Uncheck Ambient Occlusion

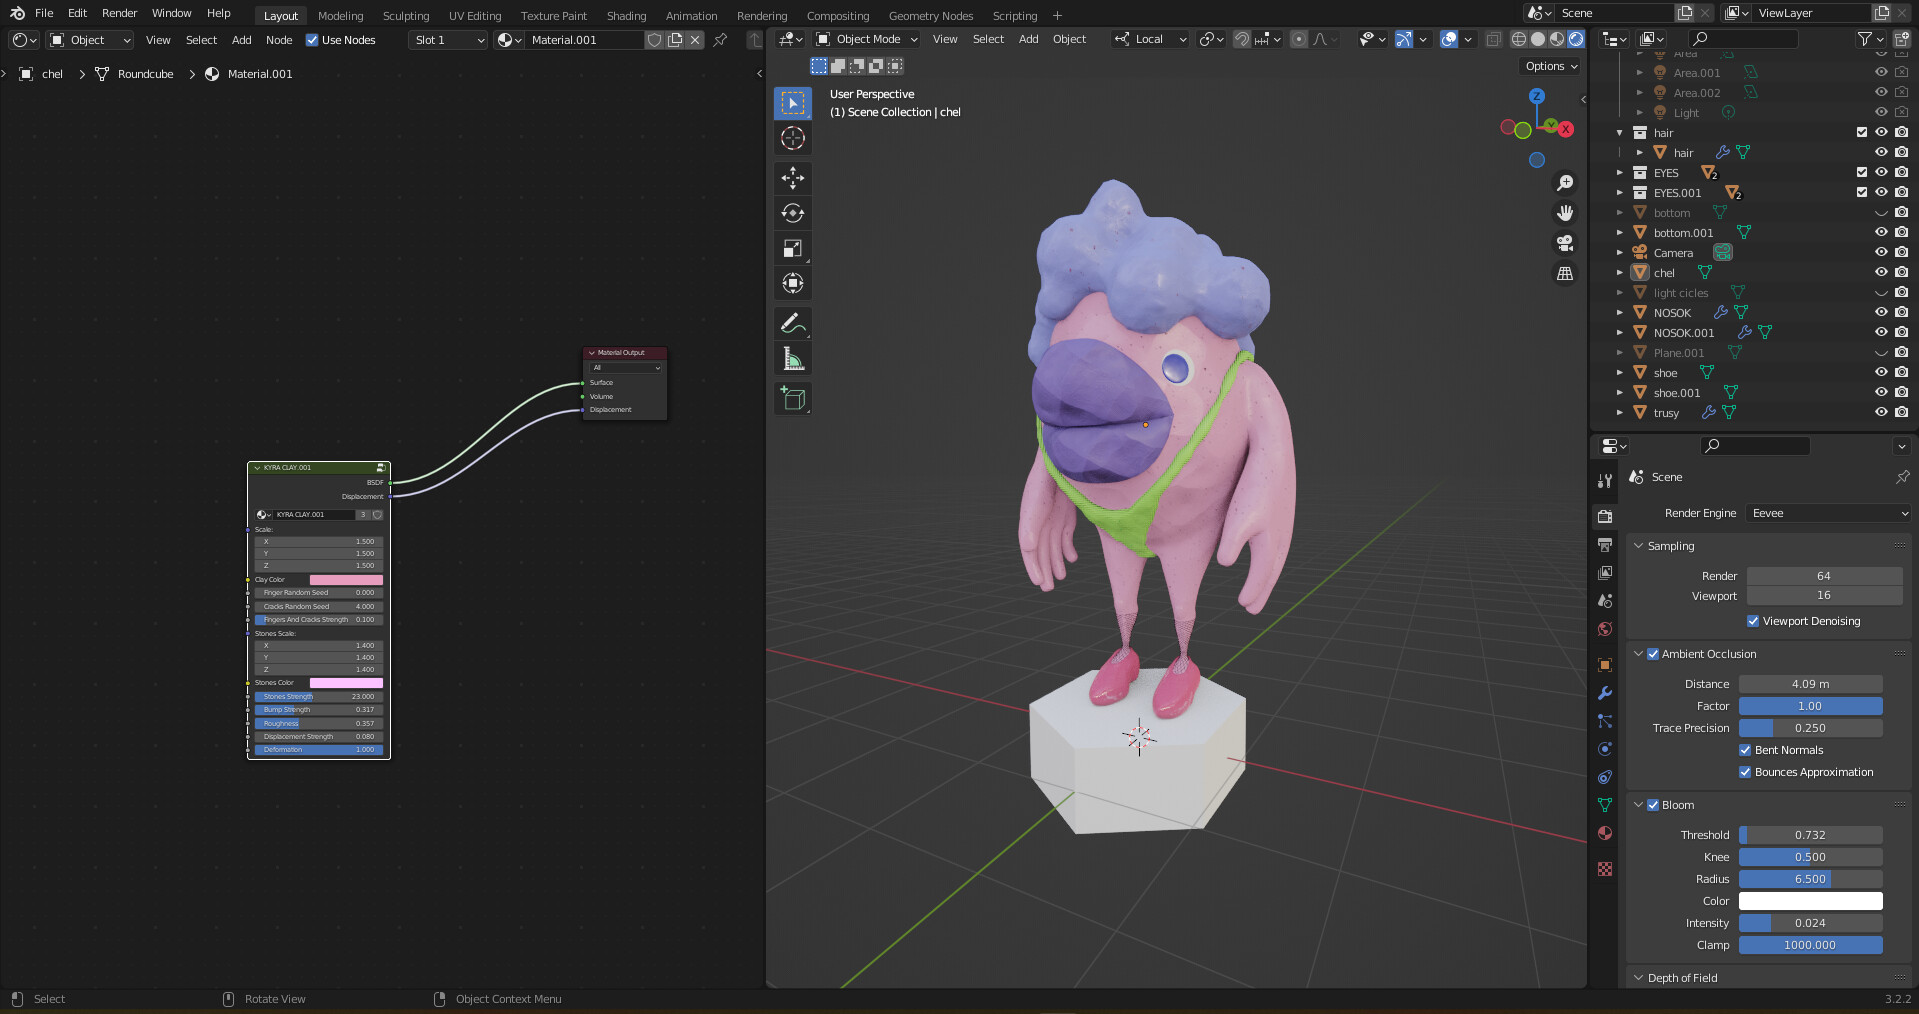click(x=1653, y=654)
